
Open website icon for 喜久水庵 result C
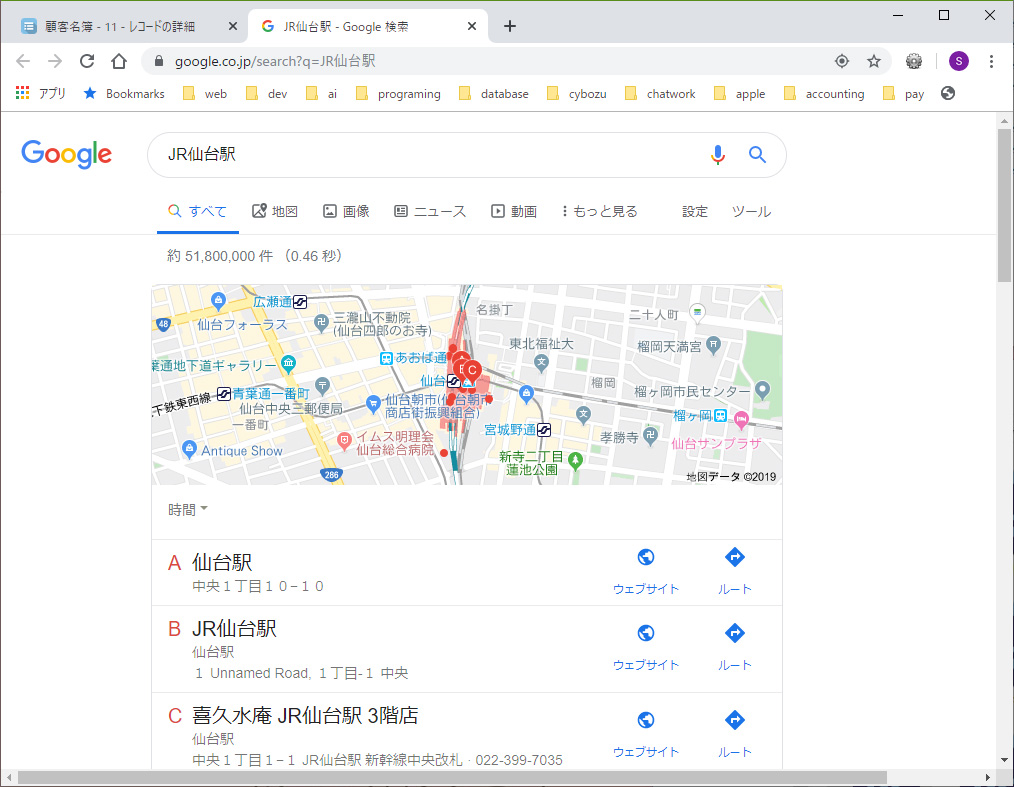click(x=645, y=720)
